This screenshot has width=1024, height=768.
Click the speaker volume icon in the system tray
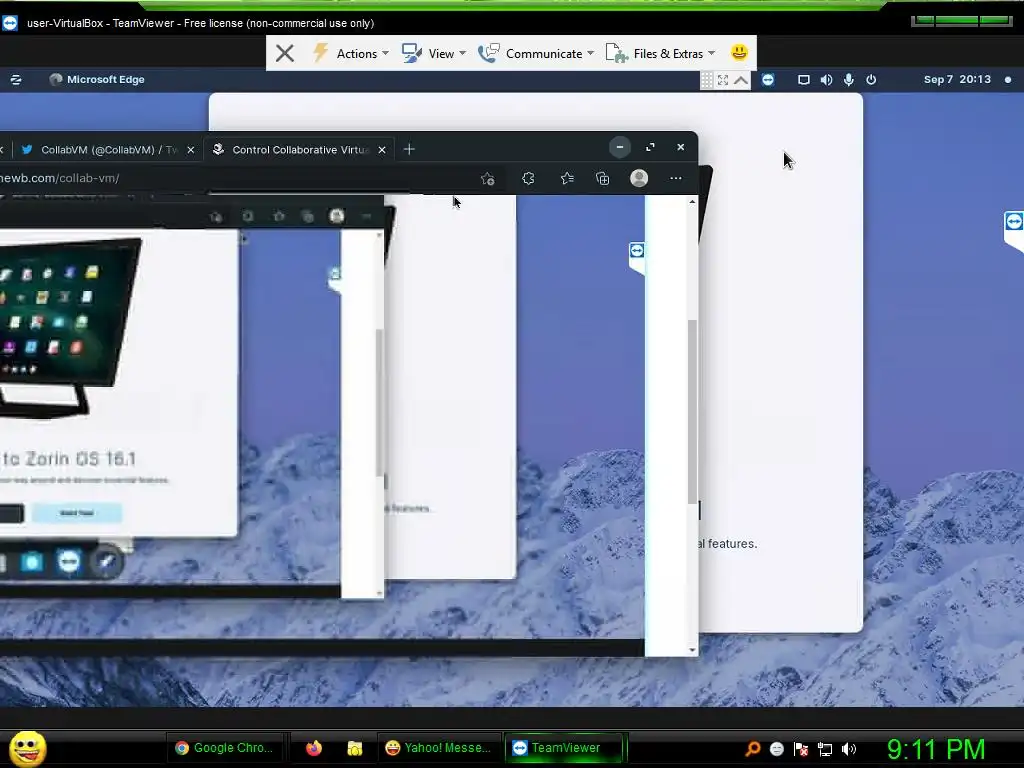(849, 749)
